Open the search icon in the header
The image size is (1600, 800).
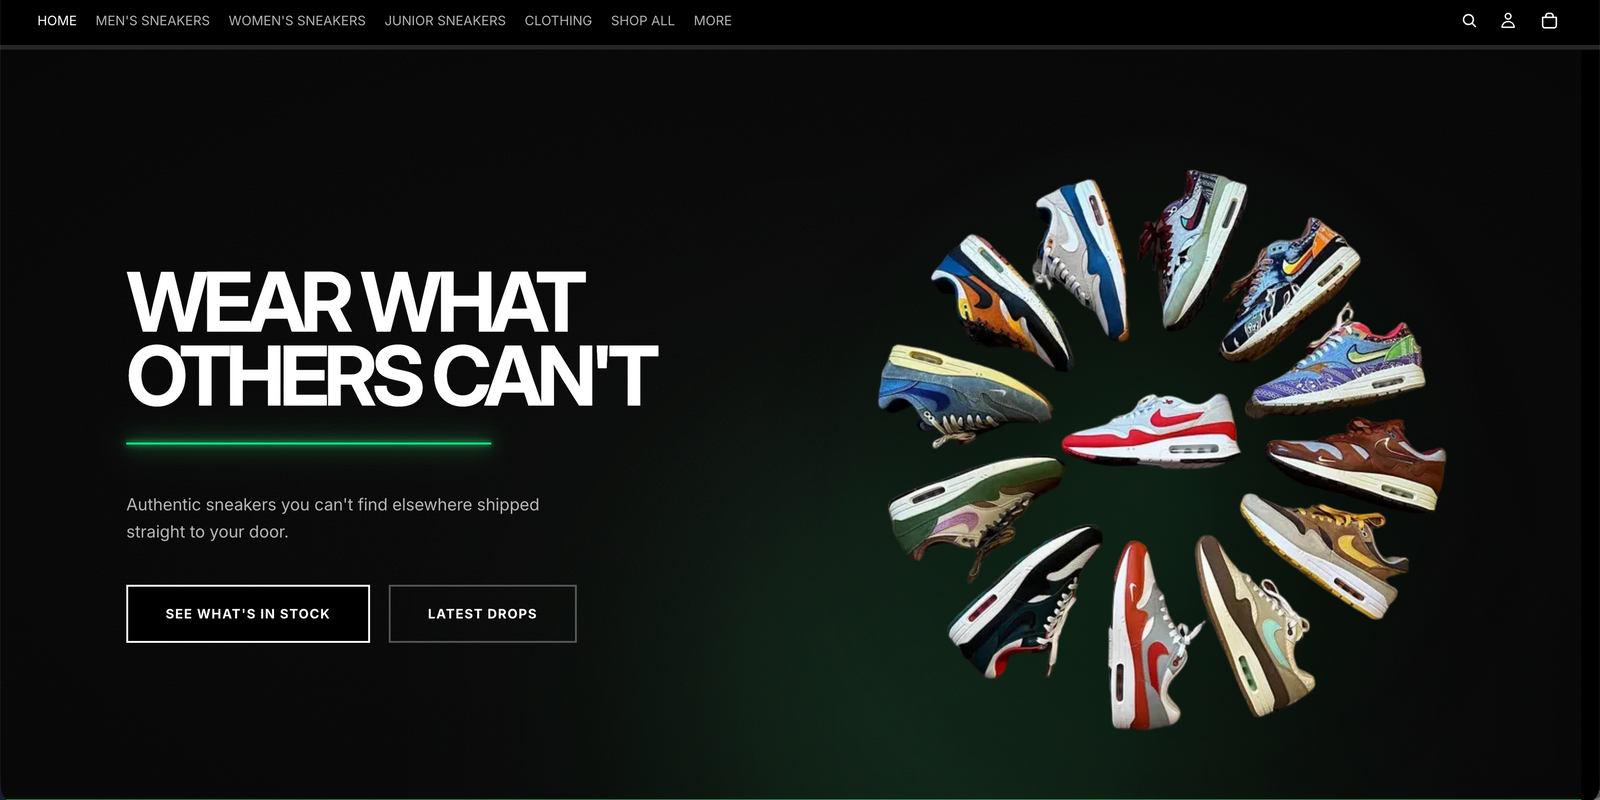(x=1469, y=21)
